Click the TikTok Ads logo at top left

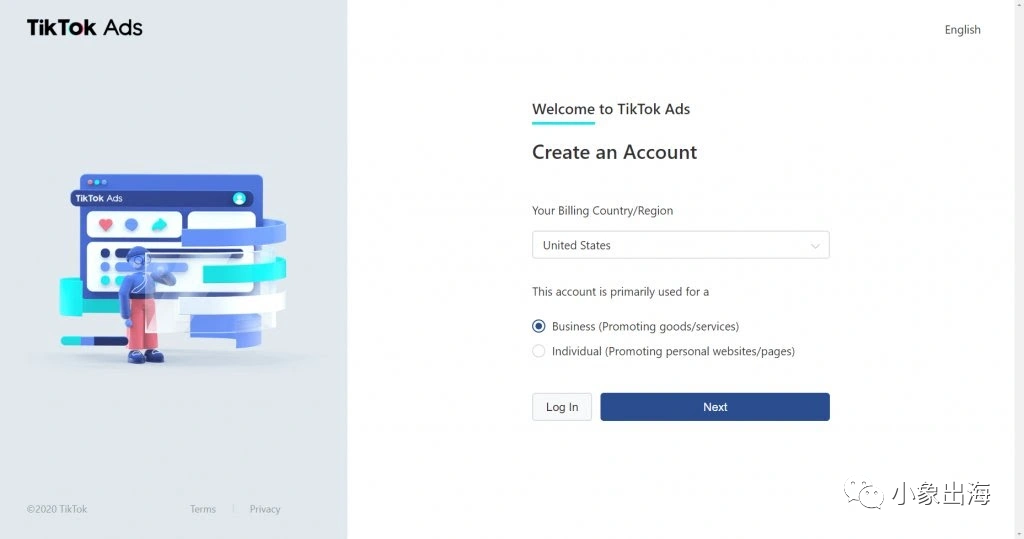click(x=84, y=27)
